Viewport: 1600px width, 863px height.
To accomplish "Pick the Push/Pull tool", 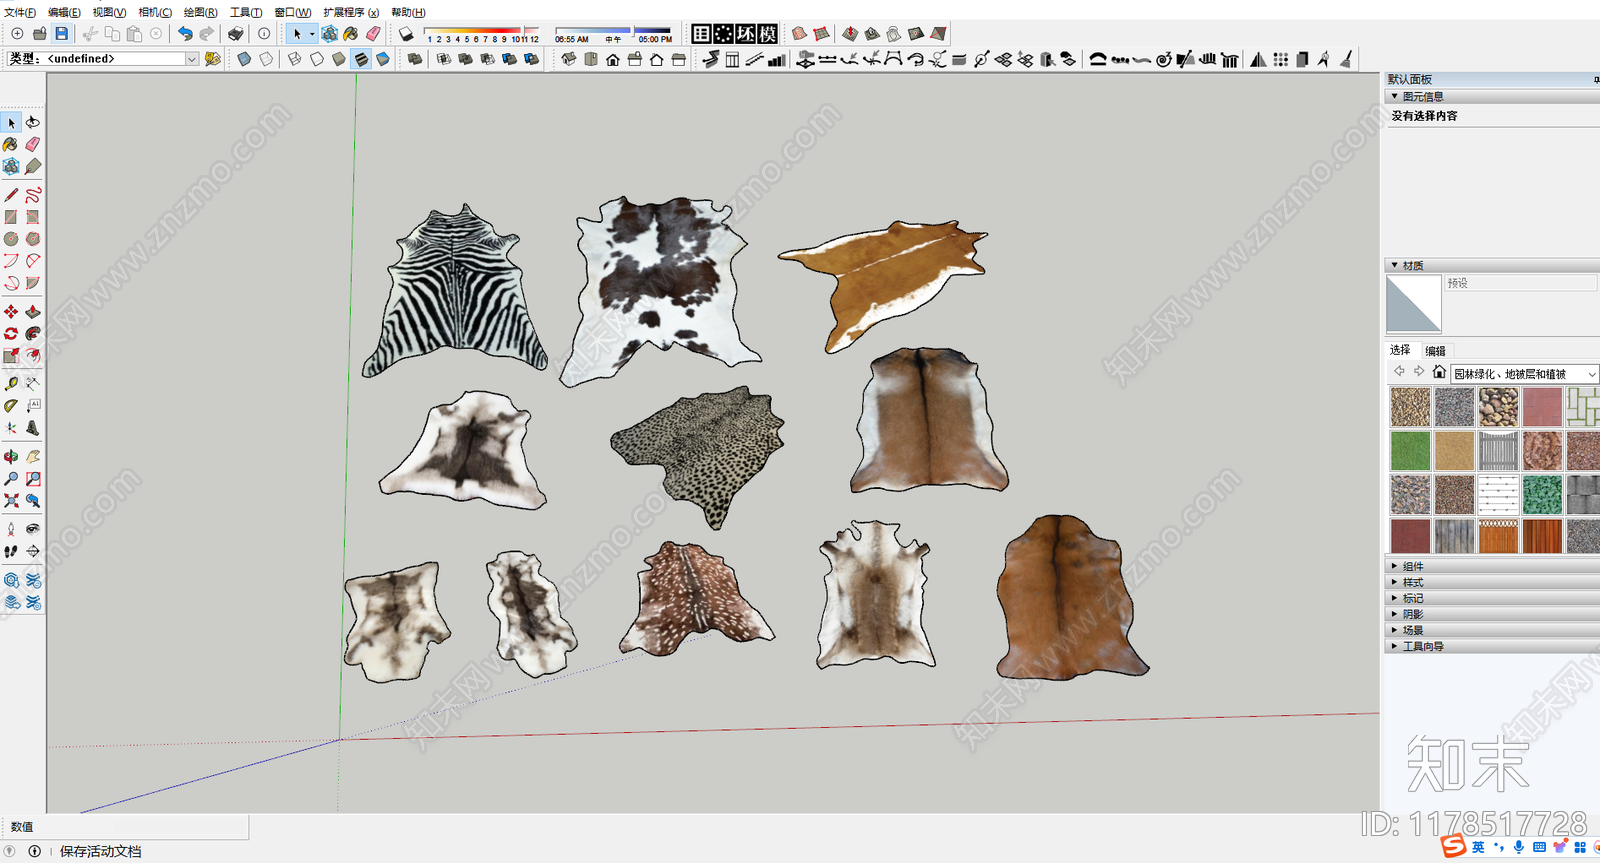I will 33,312.
